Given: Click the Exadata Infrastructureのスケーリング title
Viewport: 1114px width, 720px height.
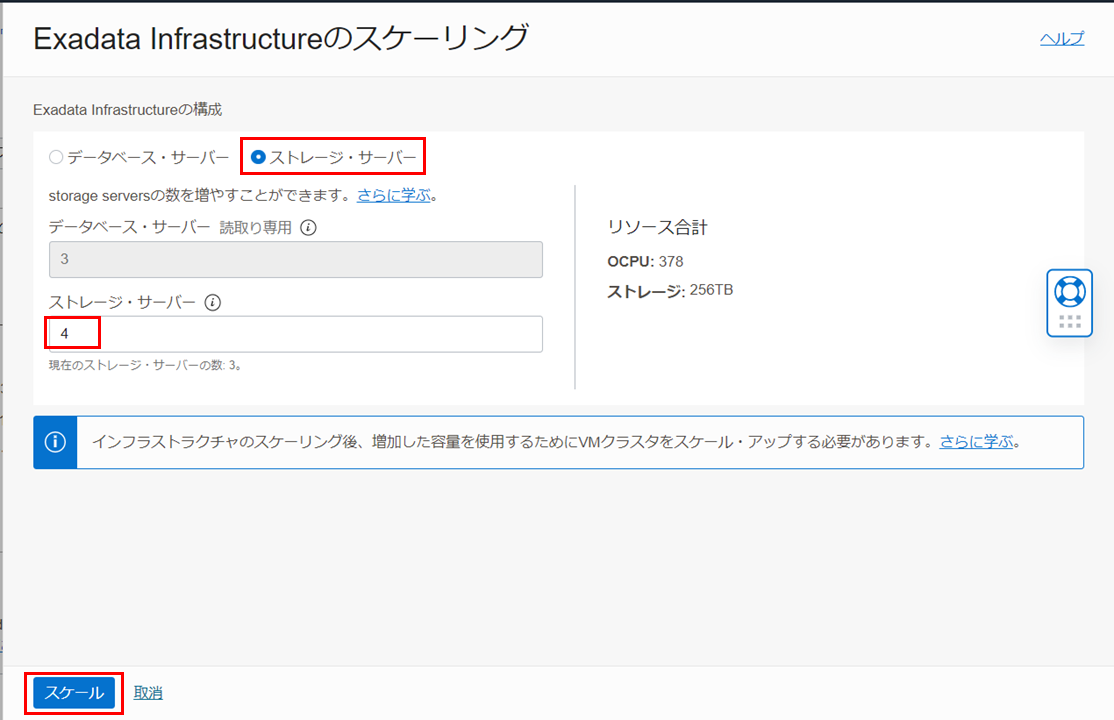Looking at the screenshot, I should [x=280, y=38].
